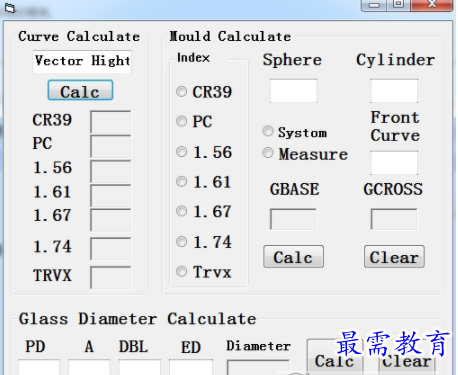
Task: Click the Diameter result box
Action: (258, 367)
